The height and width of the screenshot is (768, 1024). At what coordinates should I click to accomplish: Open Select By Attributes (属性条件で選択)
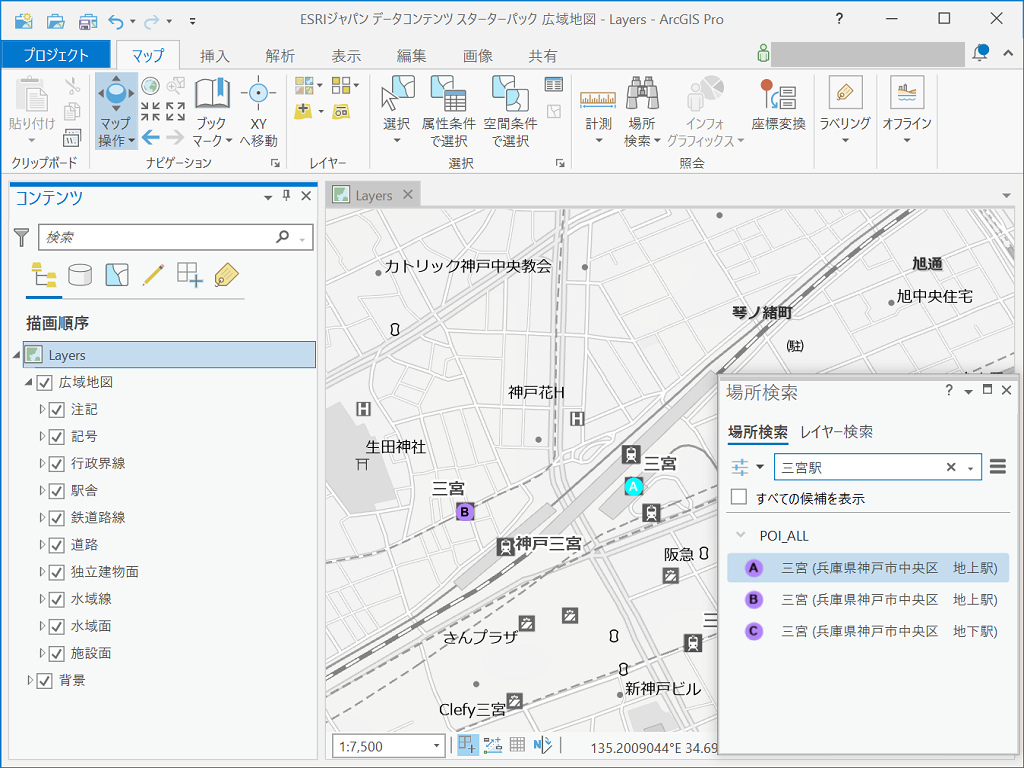click(449, 111)
